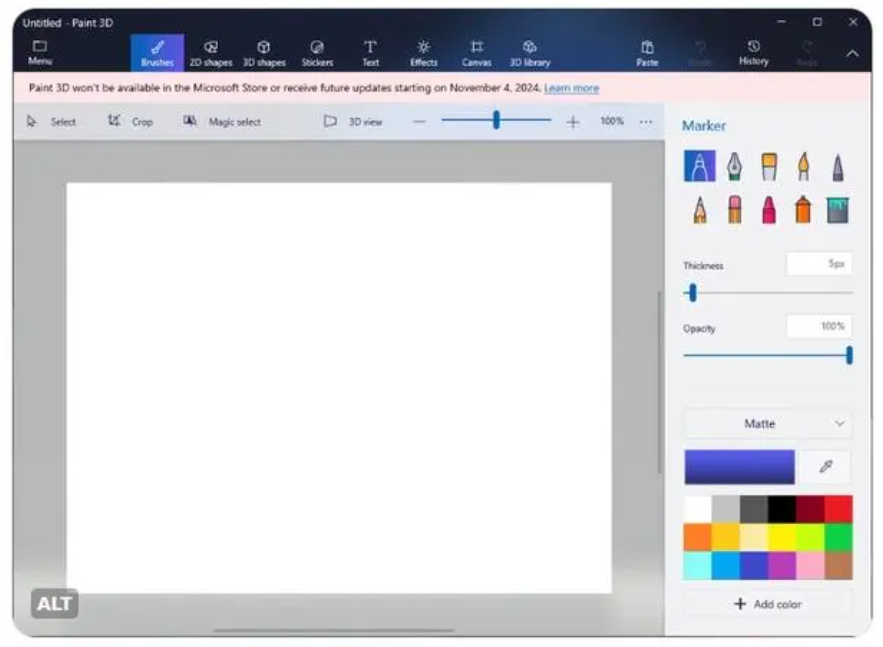Open the Canvas tab
The height and width of the screenshot is (647, 883).
pos(476,53)
